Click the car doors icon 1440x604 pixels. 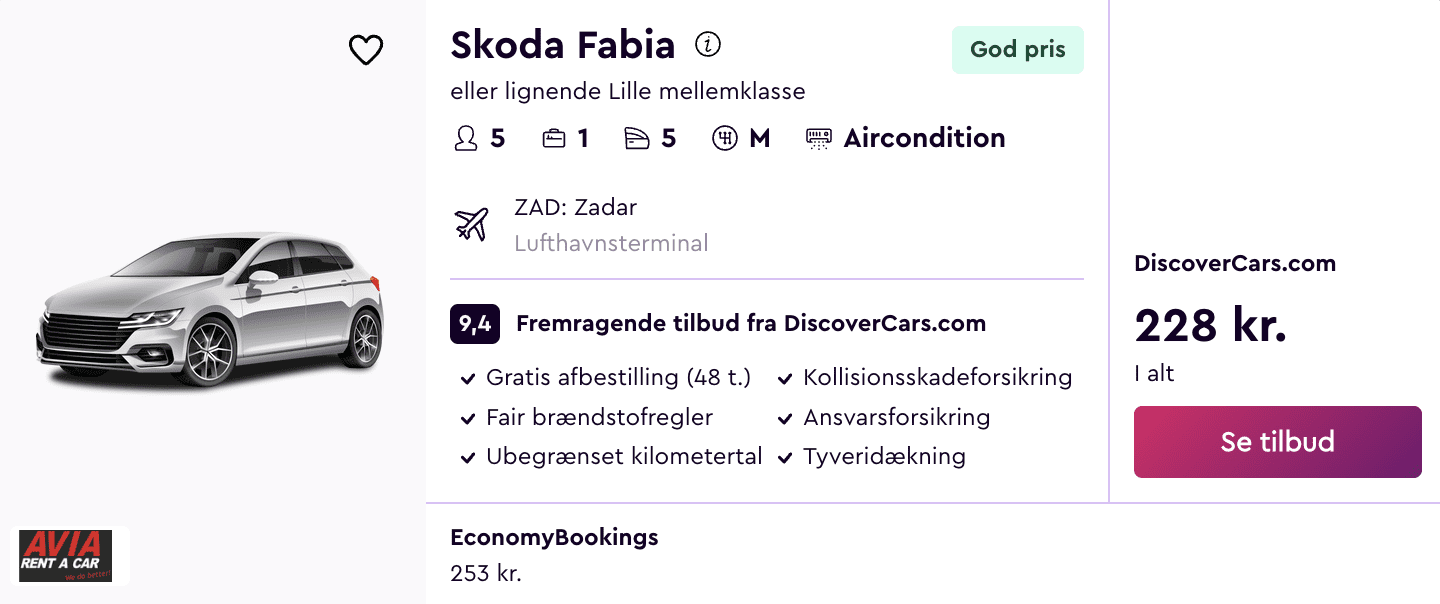point(637,138)
